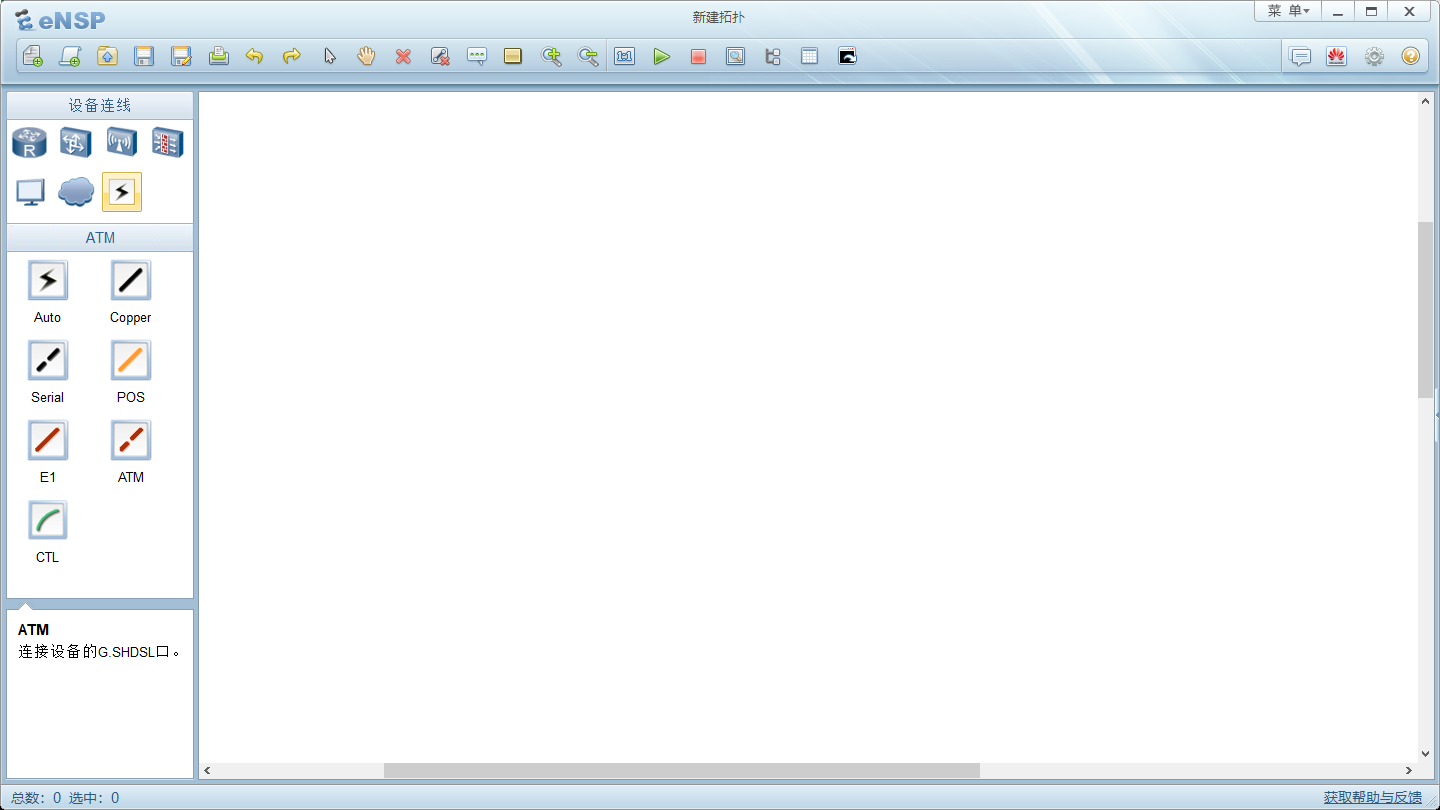Image resolution: width=1440 pixels, height=810 pixels.
Task: Select the router device category
Action: tap(29, 143)
